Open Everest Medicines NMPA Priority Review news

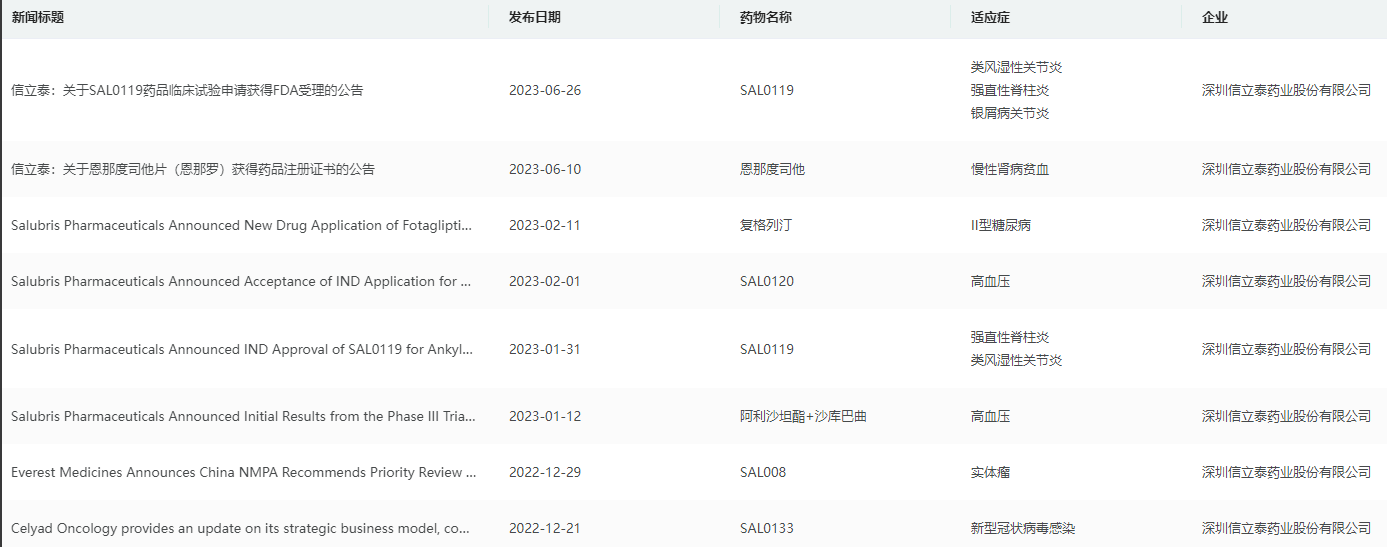[243, 472]
